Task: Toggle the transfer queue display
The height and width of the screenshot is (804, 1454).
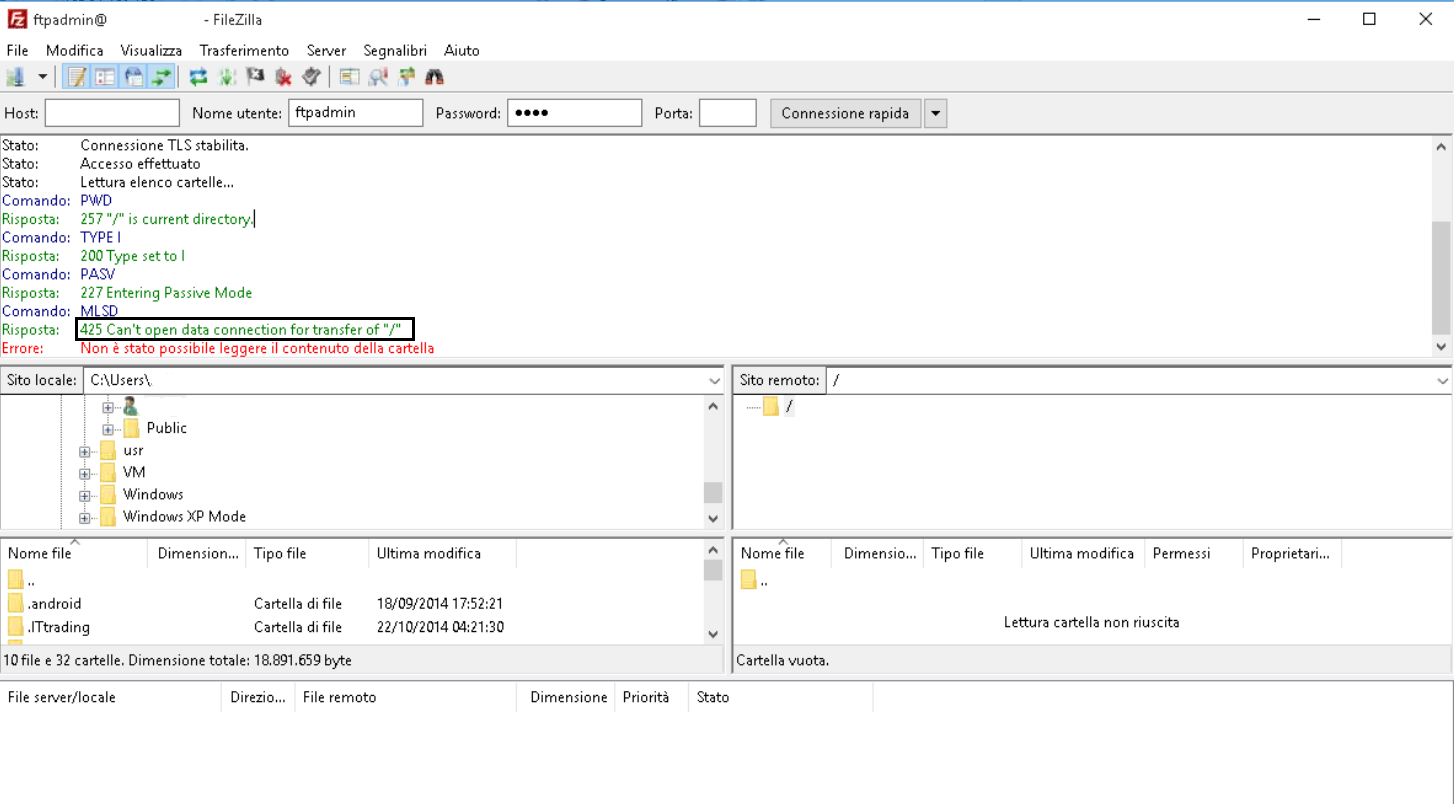Action: click(x=162, y=77)
